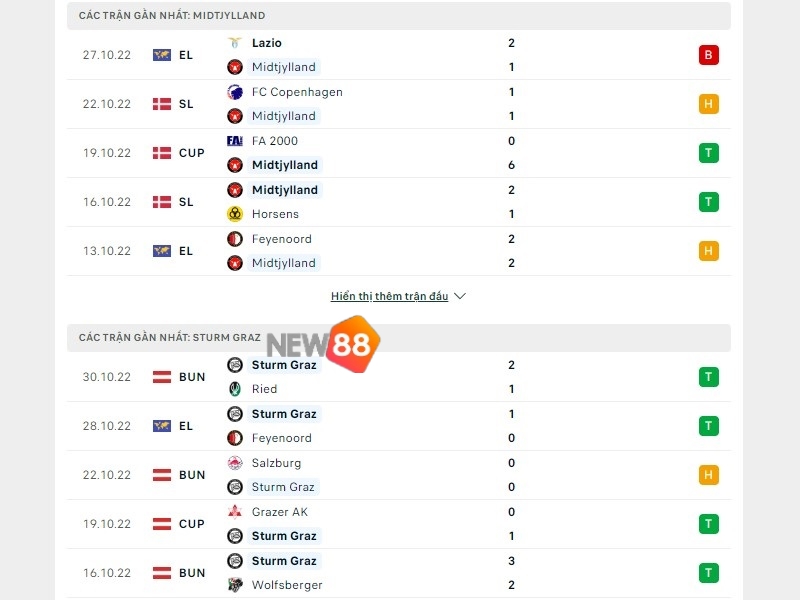The image size is (800, 600).
Task: Click the Lazio club crest icon
Action: [237, 43]
